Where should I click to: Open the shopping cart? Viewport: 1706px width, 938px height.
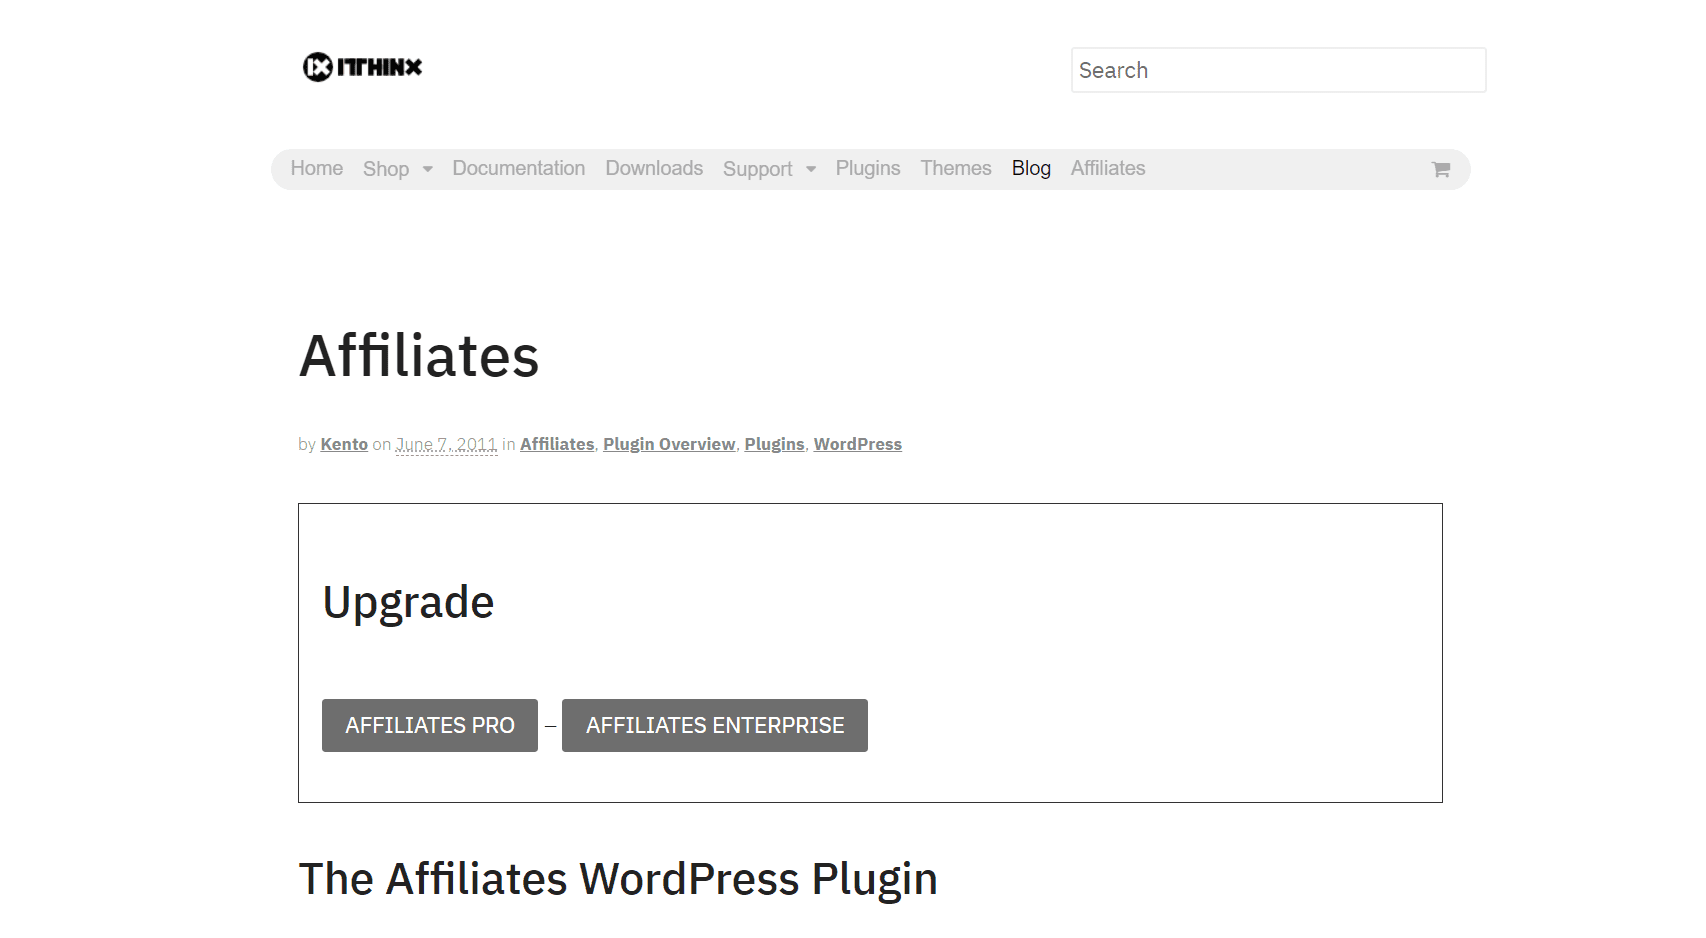[1440, 169]
